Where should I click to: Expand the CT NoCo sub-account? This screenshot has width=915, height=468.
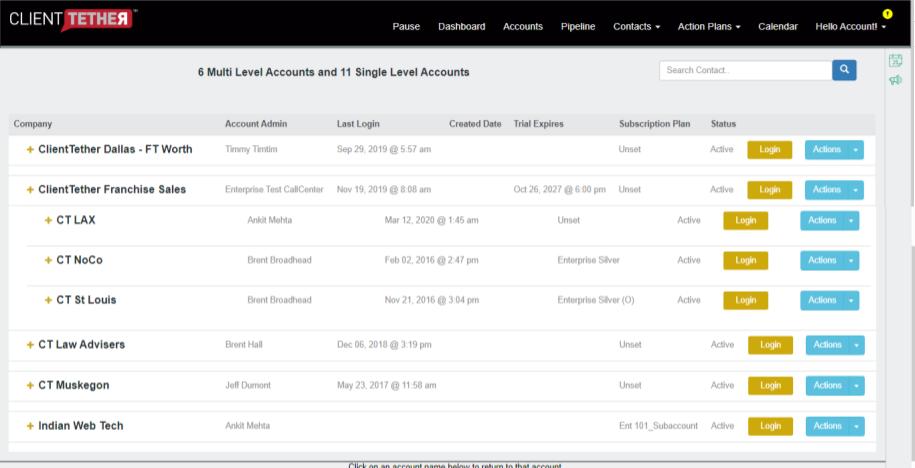48,260
